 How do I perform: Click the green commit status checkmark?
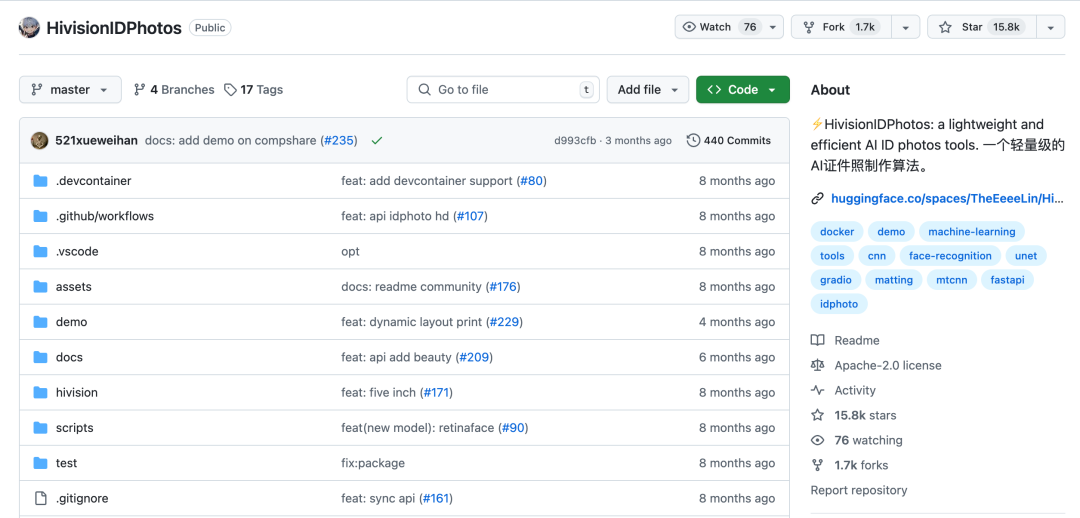pos(376,141)
